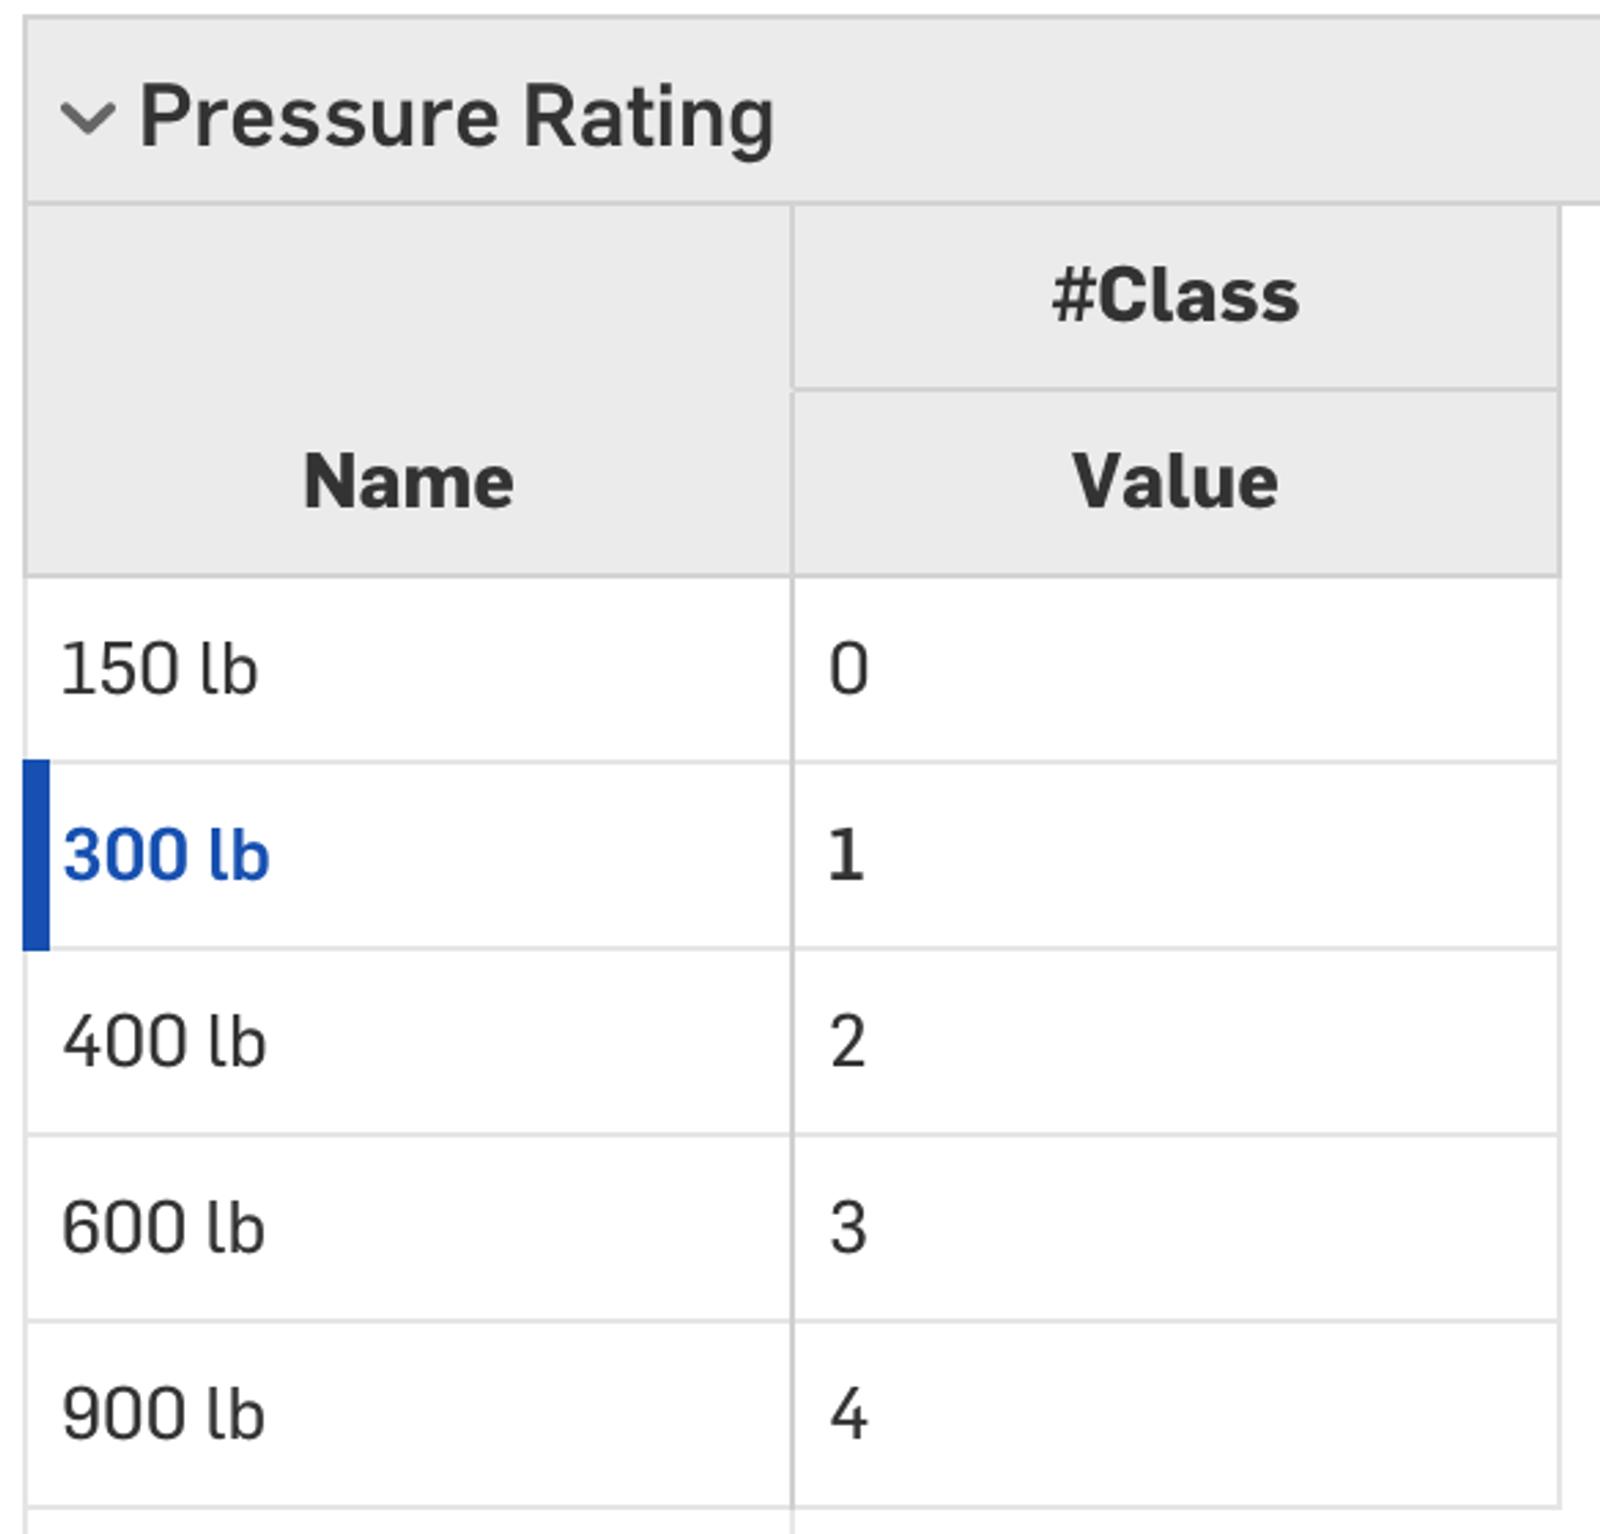Select the 300 lb configuration row

click(166, 856)
